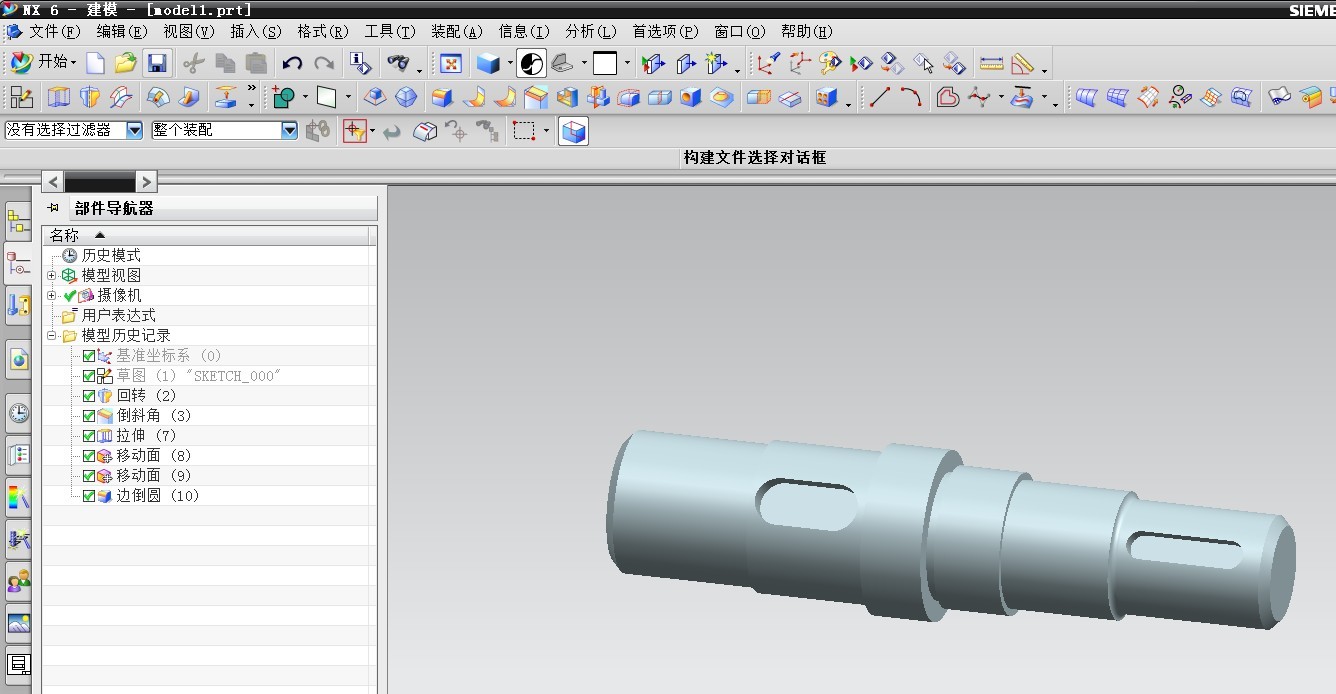Click the offset curve heart-shaped icon

pyautogui.click(x=948, y=97)
